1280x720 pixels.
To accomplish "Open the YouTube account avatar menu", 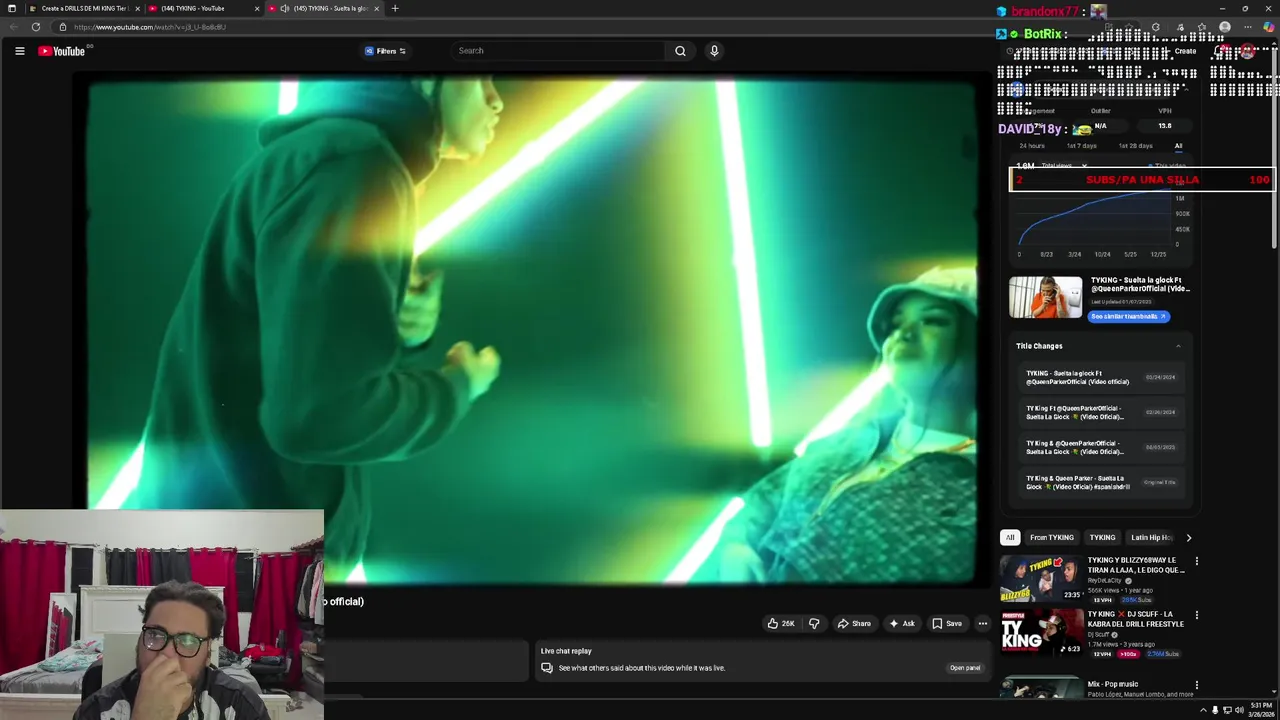I will [1246, 51].
